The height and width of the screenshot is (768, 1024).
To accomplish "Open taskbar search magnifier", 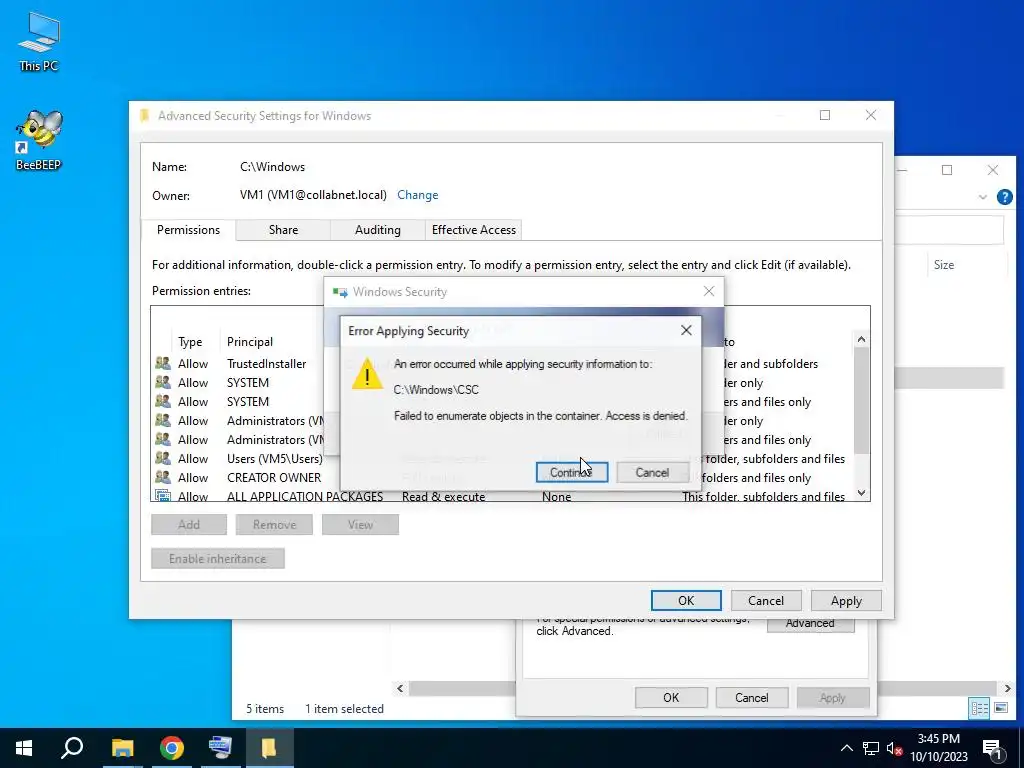I will click(x=72, y=748).
